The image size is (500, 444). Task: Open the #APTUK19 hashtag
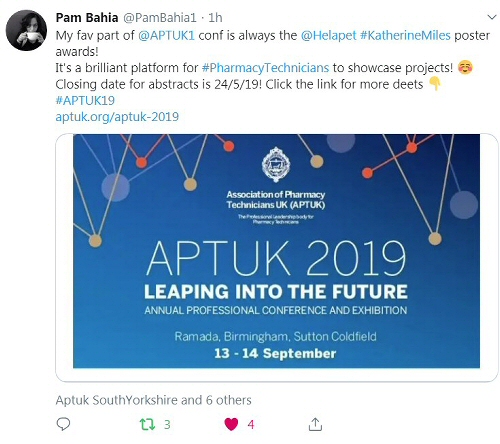(85, 100)
